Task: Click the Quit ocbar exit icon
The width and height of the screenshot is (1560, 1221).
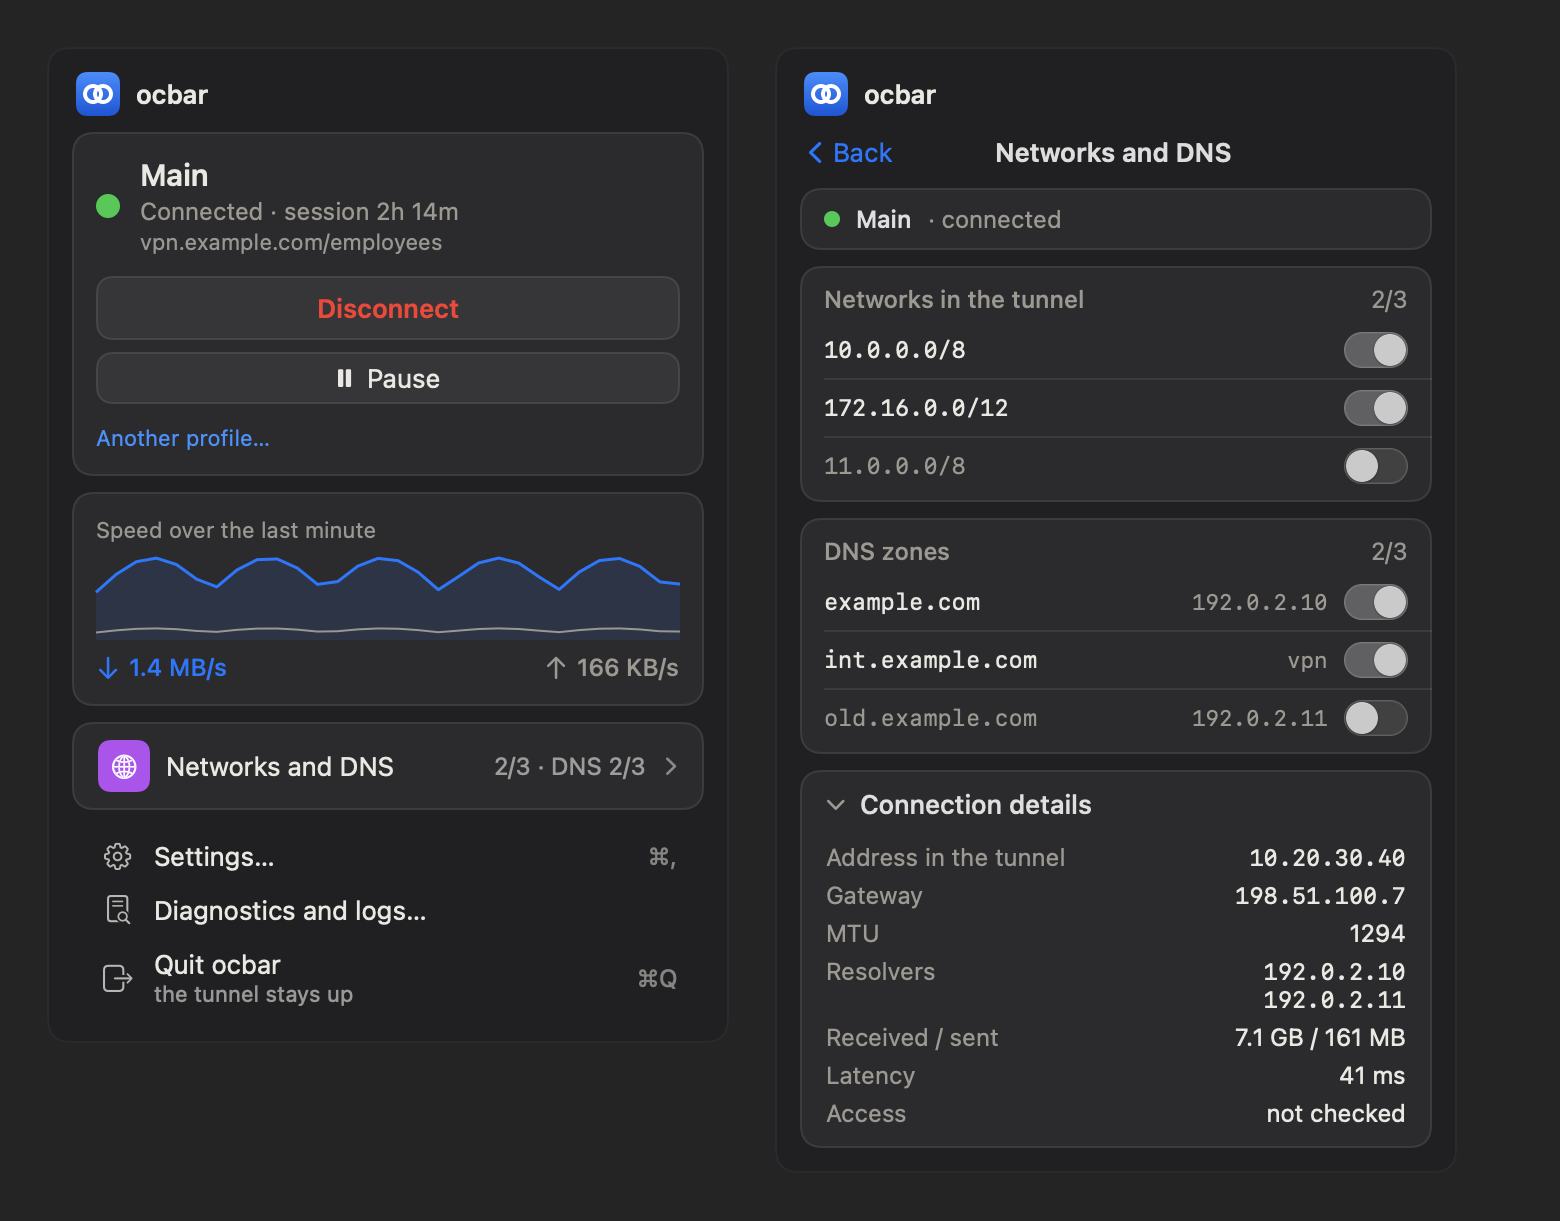Action: point(118,978)
